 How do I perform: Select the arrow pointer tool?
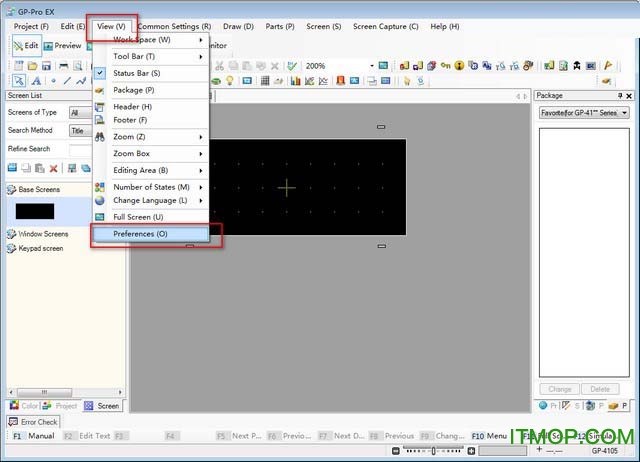coord(20,80)
